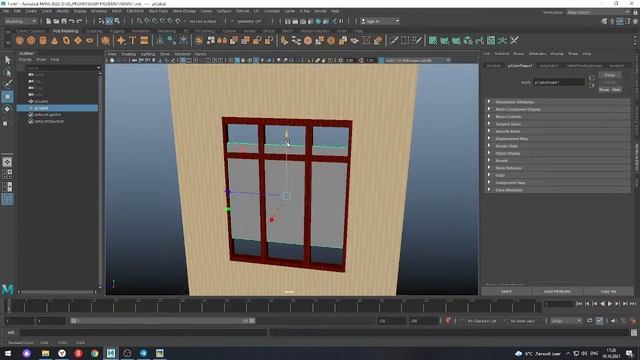The height and width of the screenshot is (360, 640).
Task: Expand the Smooth Mesh section
Action: [558, 131]
